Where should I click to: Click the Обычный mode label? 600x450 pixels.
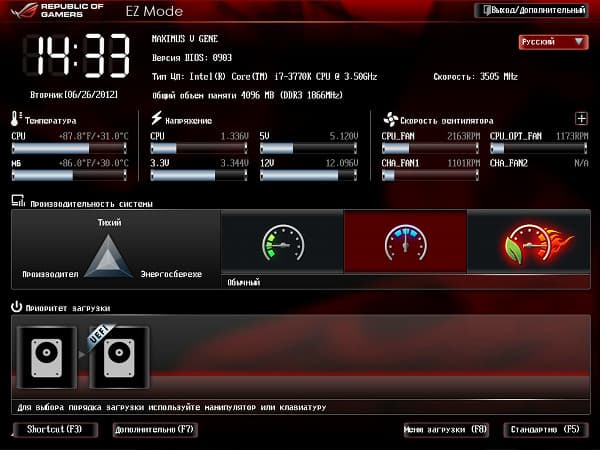[244, 283]
